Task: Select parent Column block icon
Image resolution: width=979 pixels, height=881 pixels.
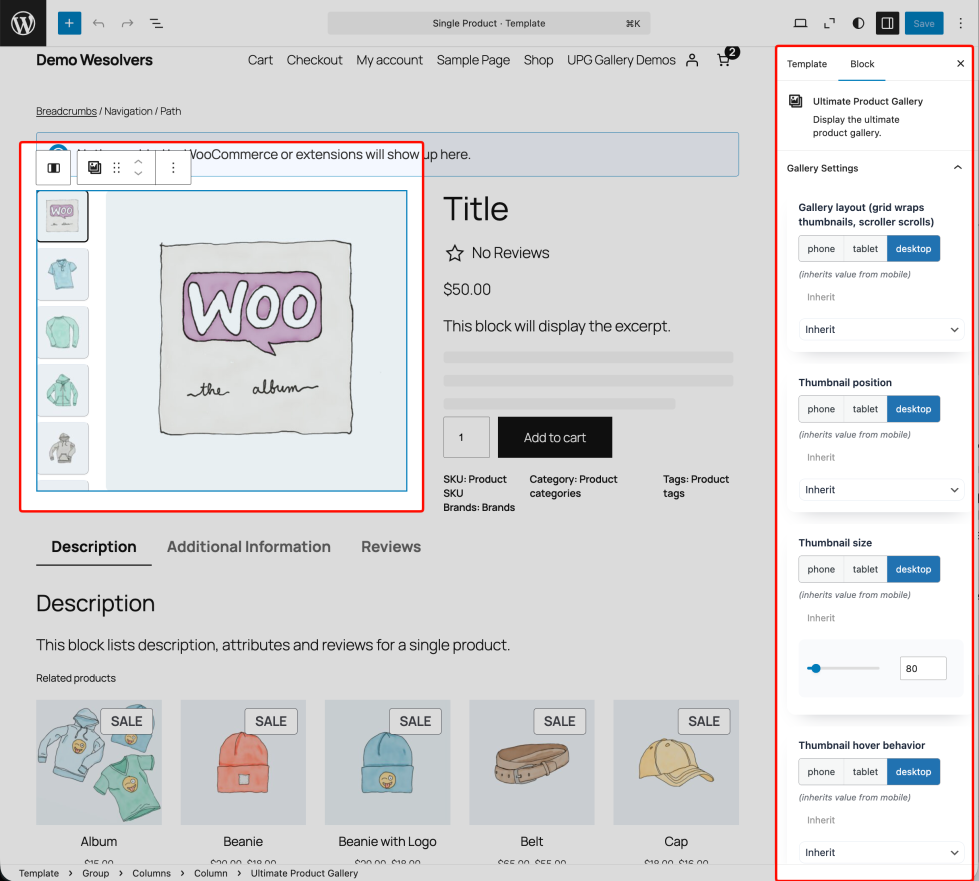Action: tap(54, 168)
